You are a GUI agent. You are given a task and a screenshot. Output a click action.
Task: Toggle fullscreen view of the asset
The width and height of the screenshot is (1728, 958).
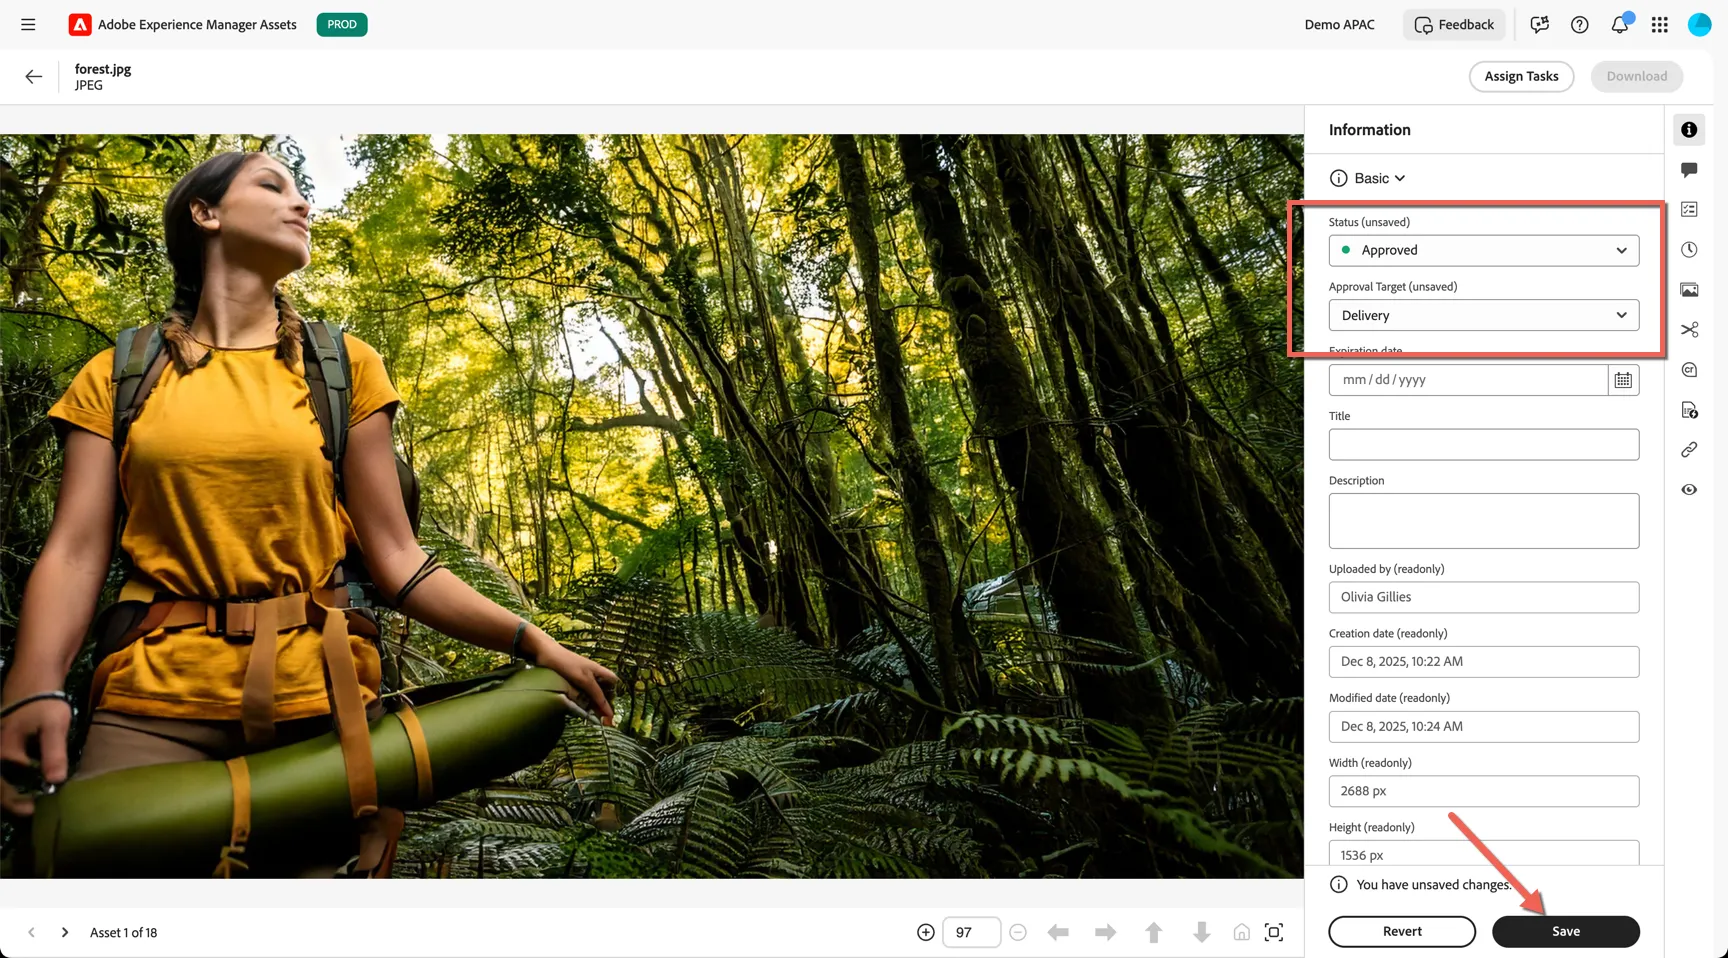coord(1274,932)
